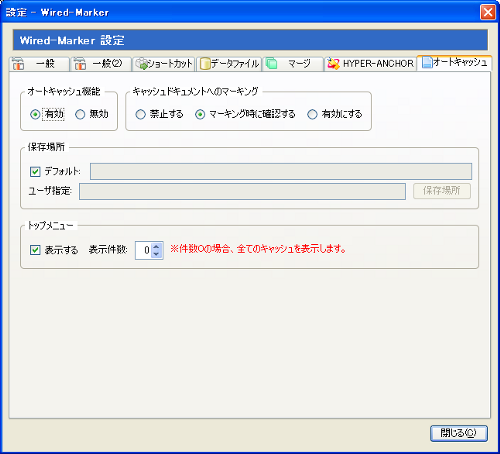Screen dimensions: 500x454
Task: Click the 一般(2) tab icon
Action: (x=80, y=63)
